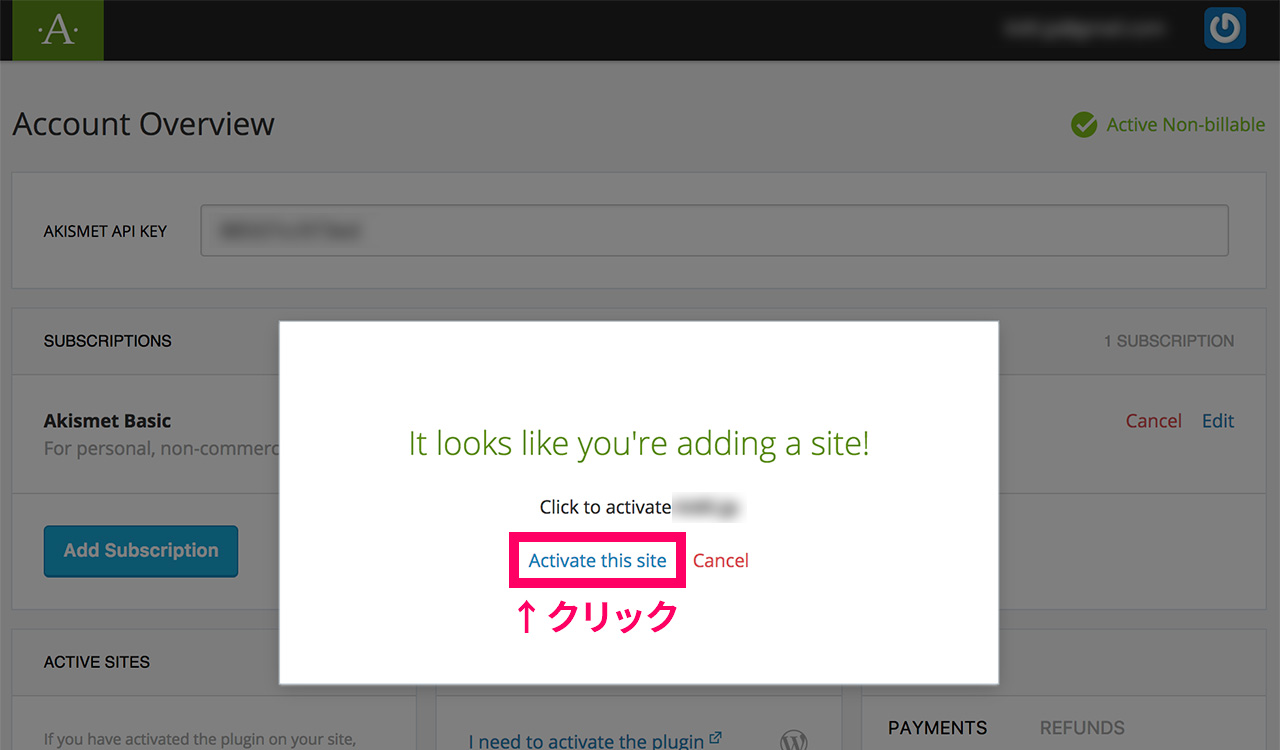Image resolution: width=1280 pixels, height=750 pixels.
Task: Activate this site from the dialog
Action: pyautogui.click(x=597, y=561)
